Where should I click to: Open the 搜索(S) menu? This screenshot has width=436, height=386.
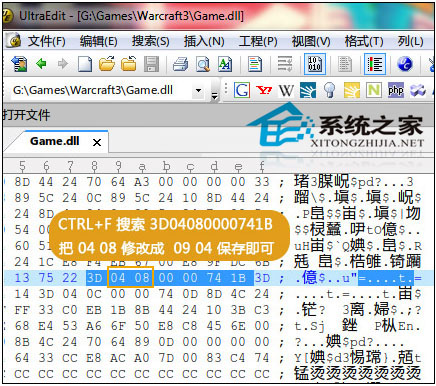point(151,41)
